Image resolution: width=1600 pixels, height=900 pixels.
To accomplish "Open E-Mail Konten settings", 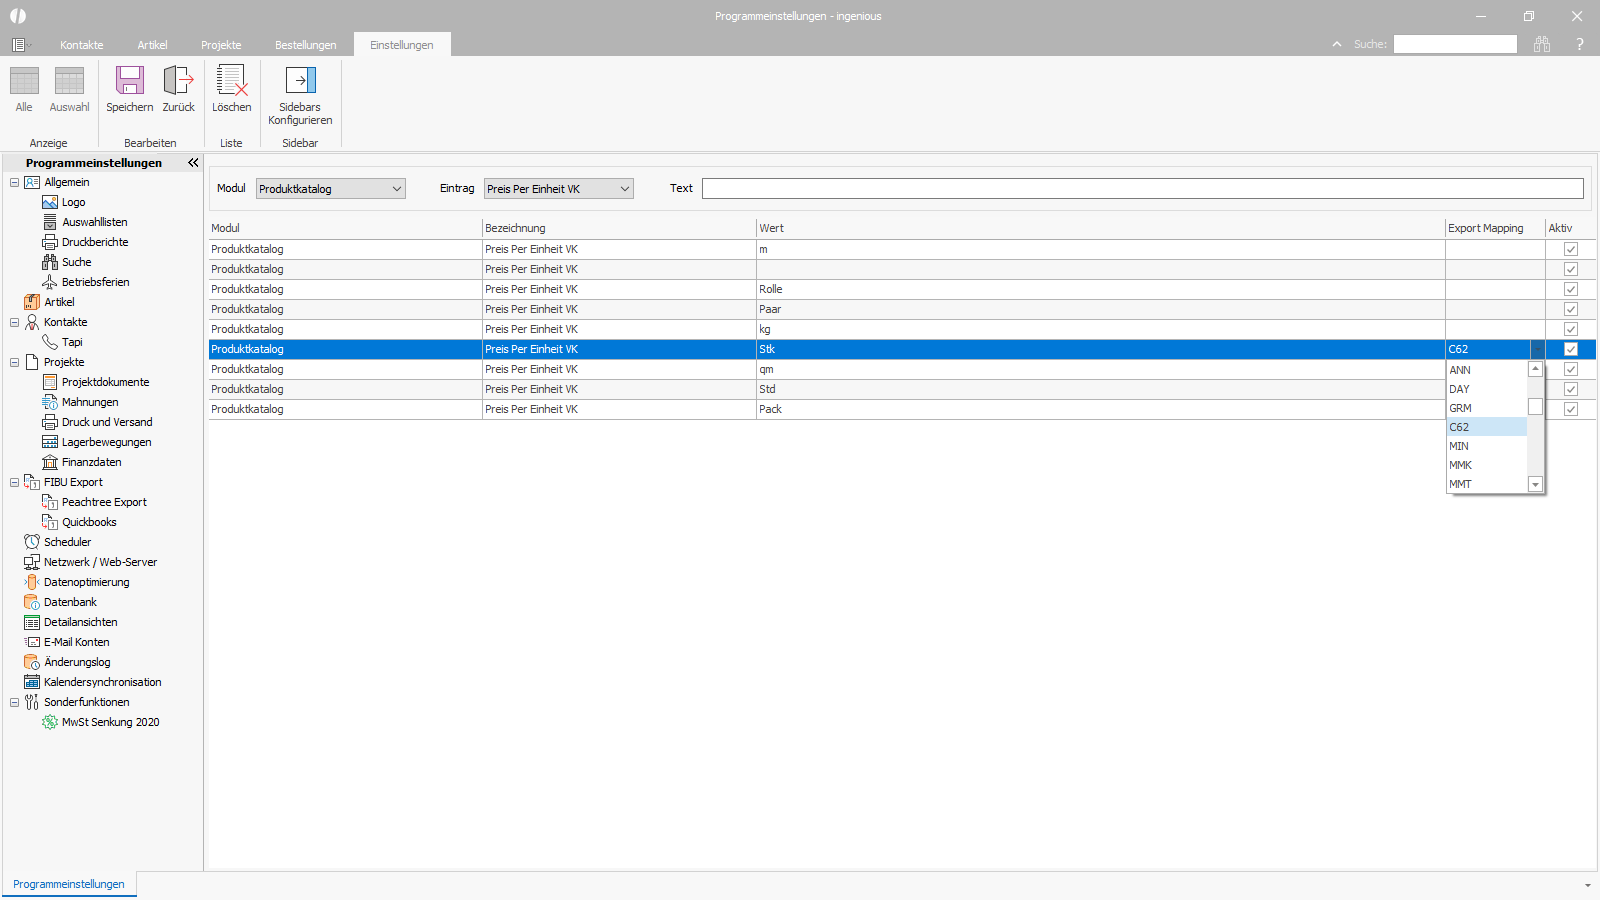I will click(76, 642).
